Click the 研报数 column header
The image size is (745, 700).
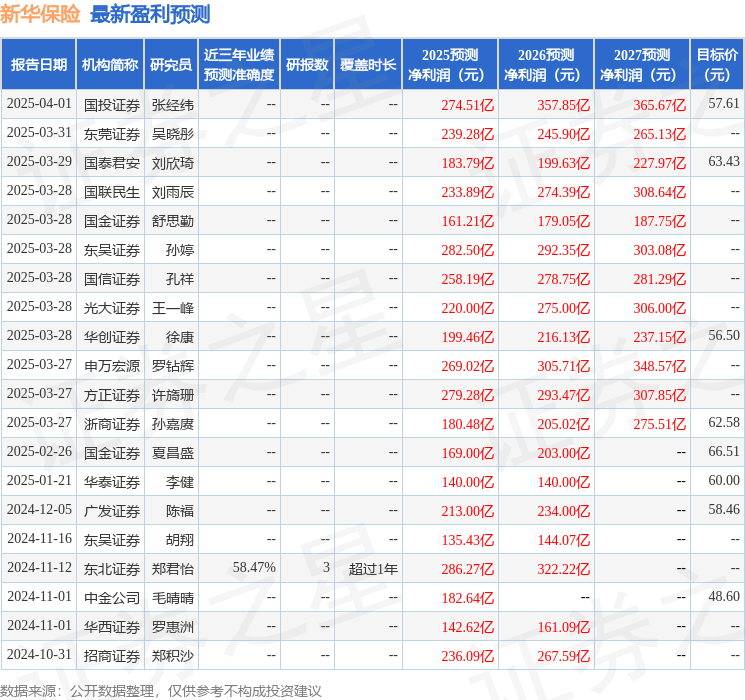(307, 65)
